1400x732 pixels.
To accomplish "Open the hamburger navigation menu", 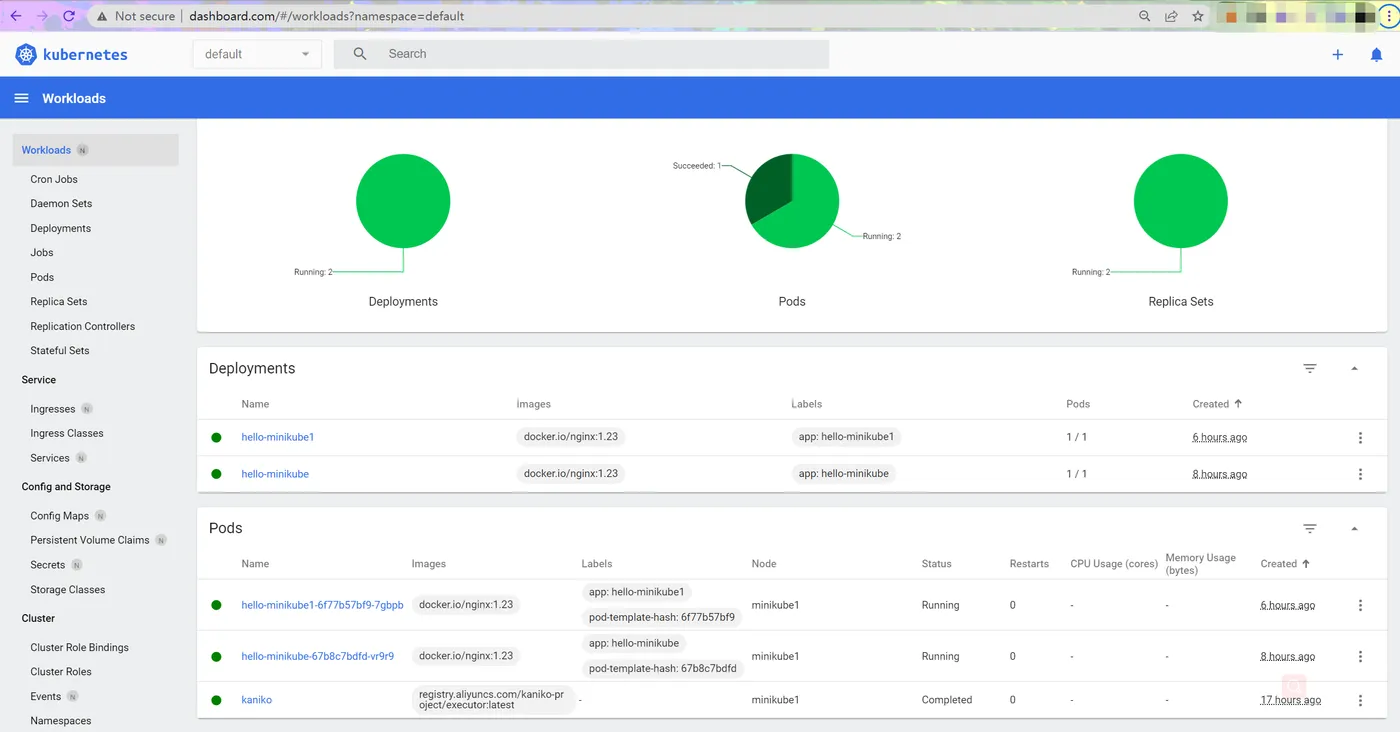I will 21,98.
